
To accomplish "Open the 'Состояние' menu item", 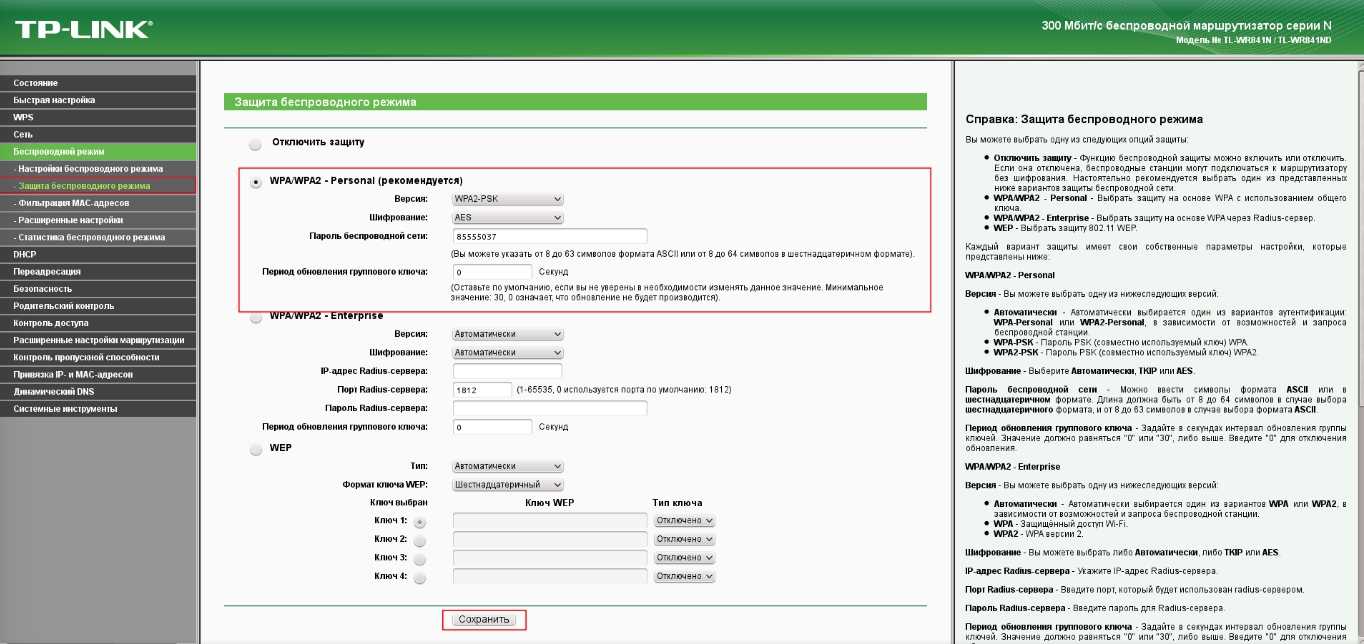I will click(x=36, y=83).
